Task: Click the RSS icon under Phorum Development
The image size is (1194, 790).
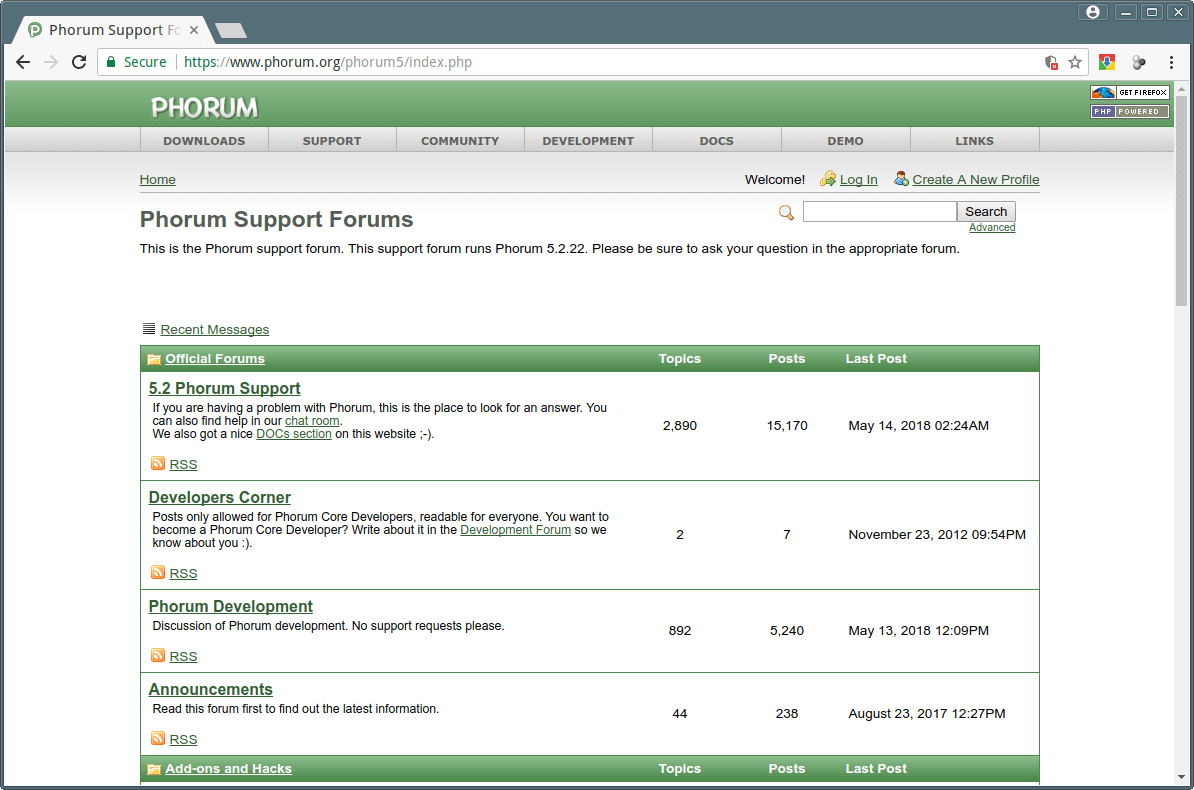Action: [158, 656]
